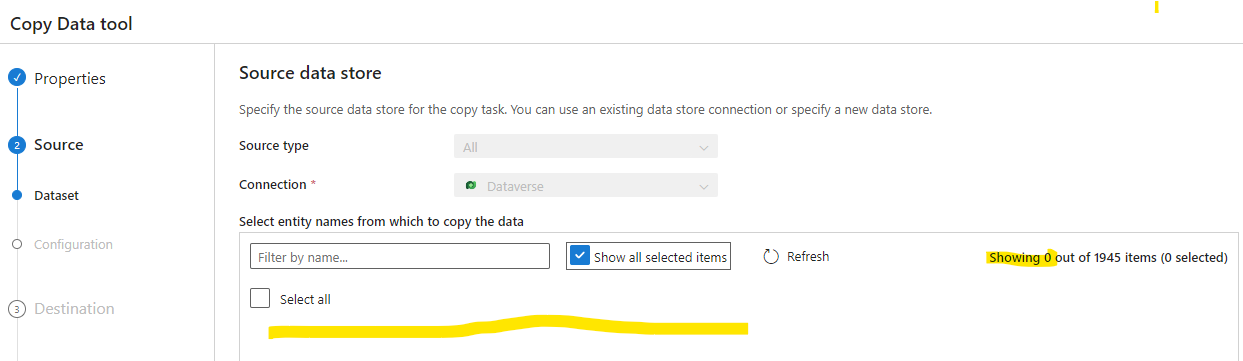Focus the Filter by name field
Image resolution: width=1243 pixels, height=361 pixels.
pos(400,257)
